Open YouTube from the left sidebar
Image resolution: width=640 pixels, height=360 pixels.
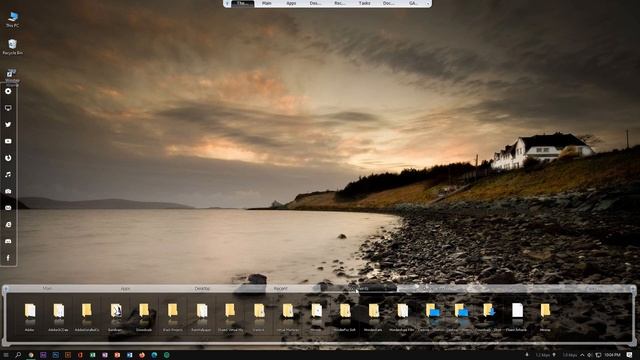pyautogui.click(x=8, y=141)
